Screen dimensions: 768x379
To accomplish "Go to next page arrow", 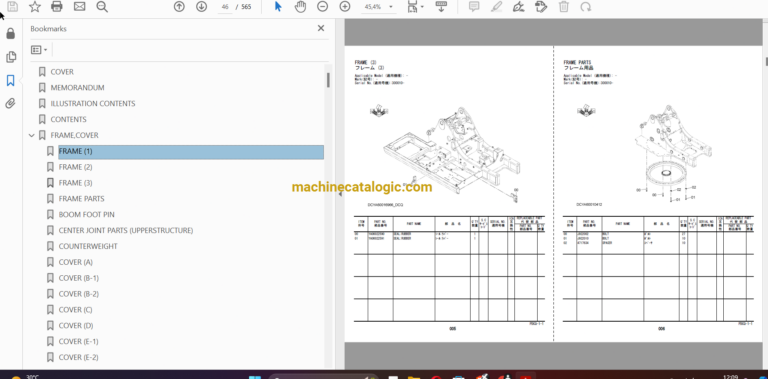I will [201, 6].
